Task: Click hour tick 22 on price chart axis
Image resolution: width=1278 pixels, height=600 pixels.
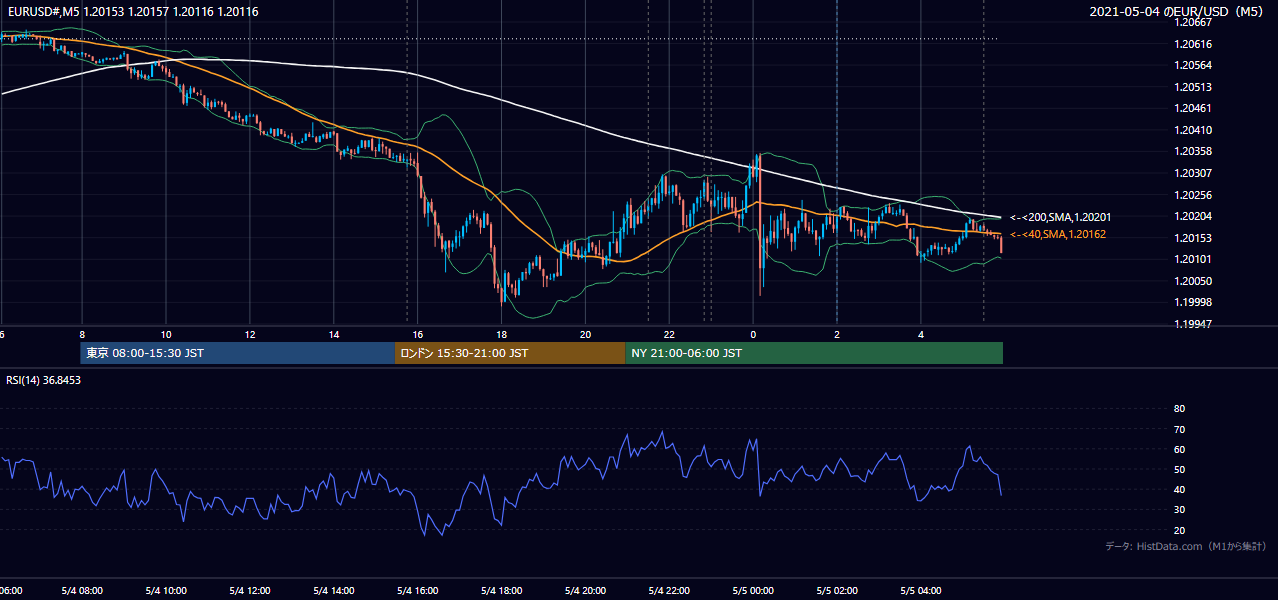Action: (x=669, y=334)
